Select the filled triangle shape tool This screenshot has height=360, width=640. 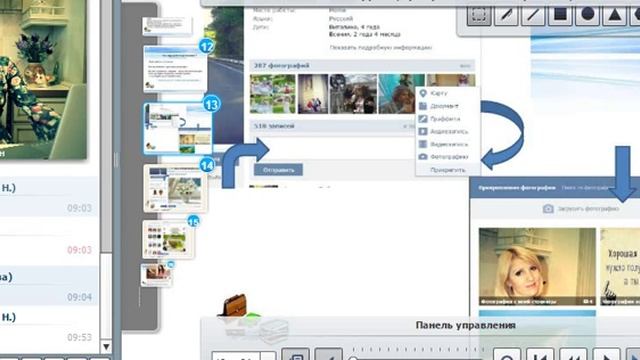[x=615, y=15]
